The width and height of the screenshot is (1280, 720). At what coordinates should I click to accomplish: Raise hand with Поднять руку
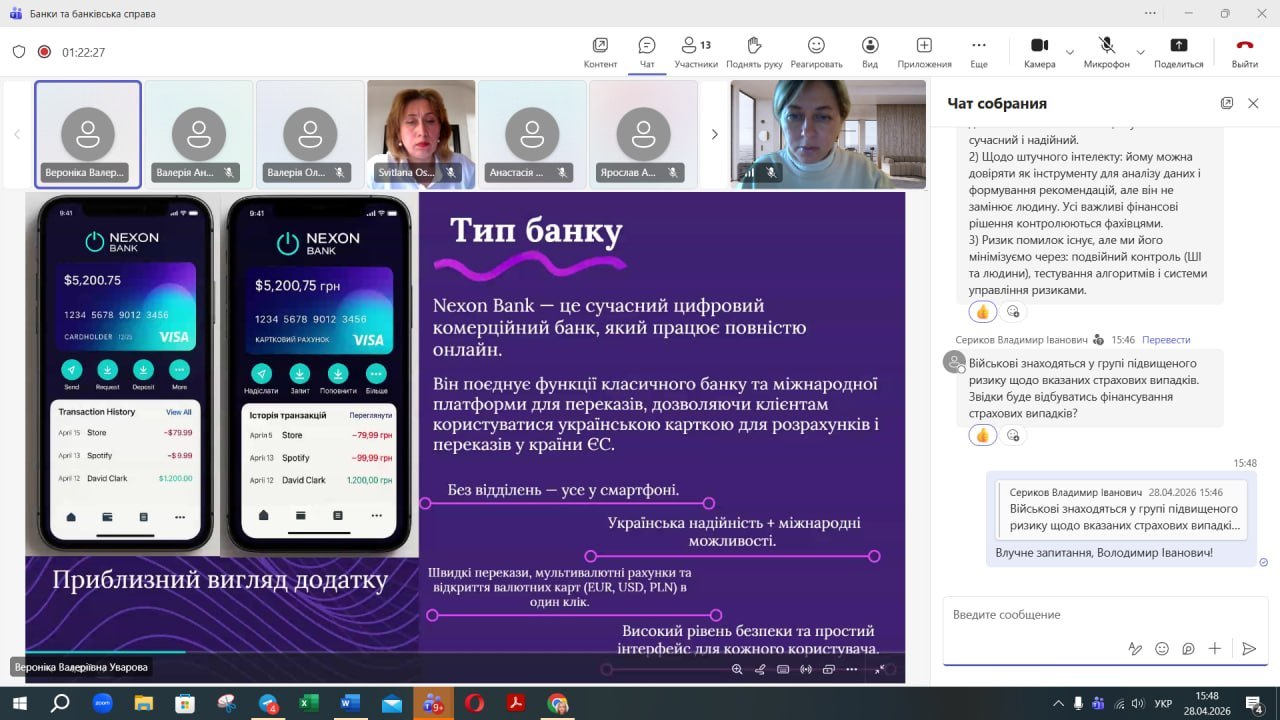754,52
